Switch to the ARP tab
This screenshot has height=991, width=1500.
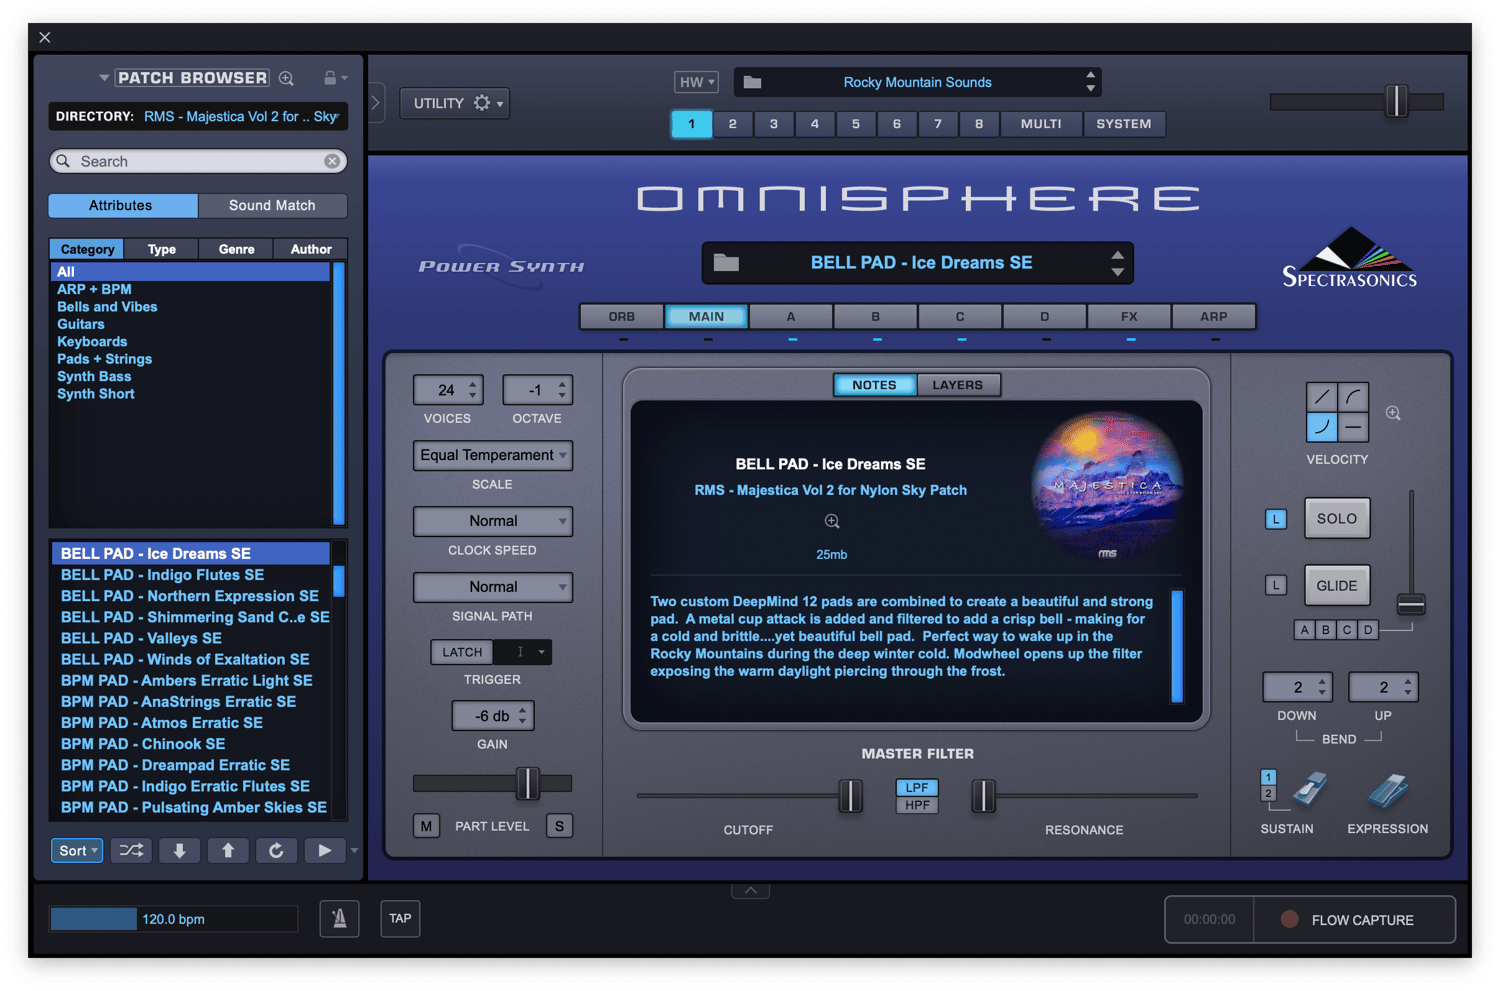click(x=1213, y=316)
